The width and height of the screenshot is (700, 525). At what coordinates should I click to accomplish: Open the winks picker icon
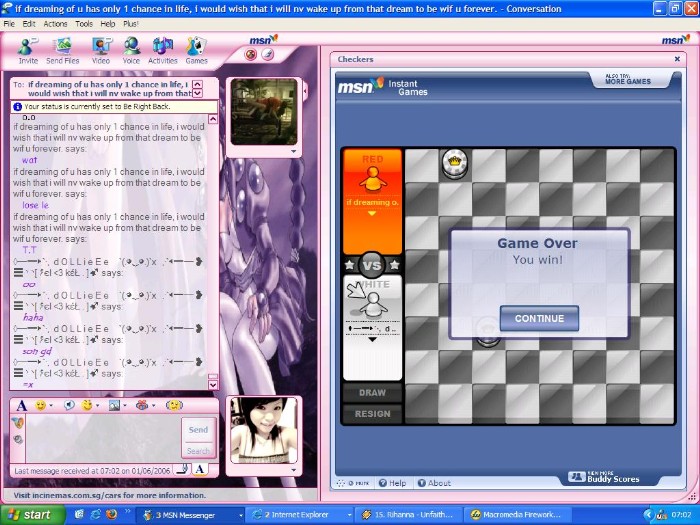(87, 405)
